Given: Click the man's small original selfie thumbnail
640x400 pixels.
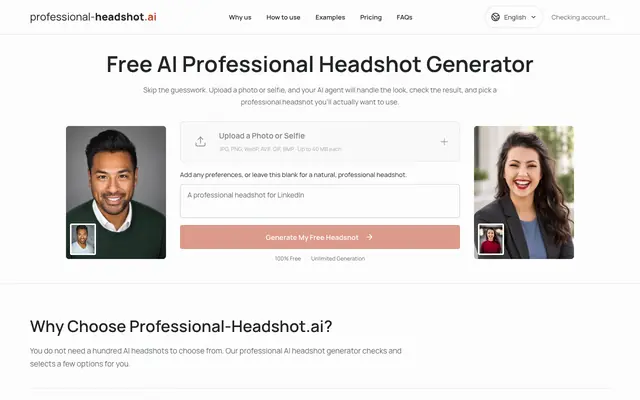Looking at the screenshot, I should (83, 239).
